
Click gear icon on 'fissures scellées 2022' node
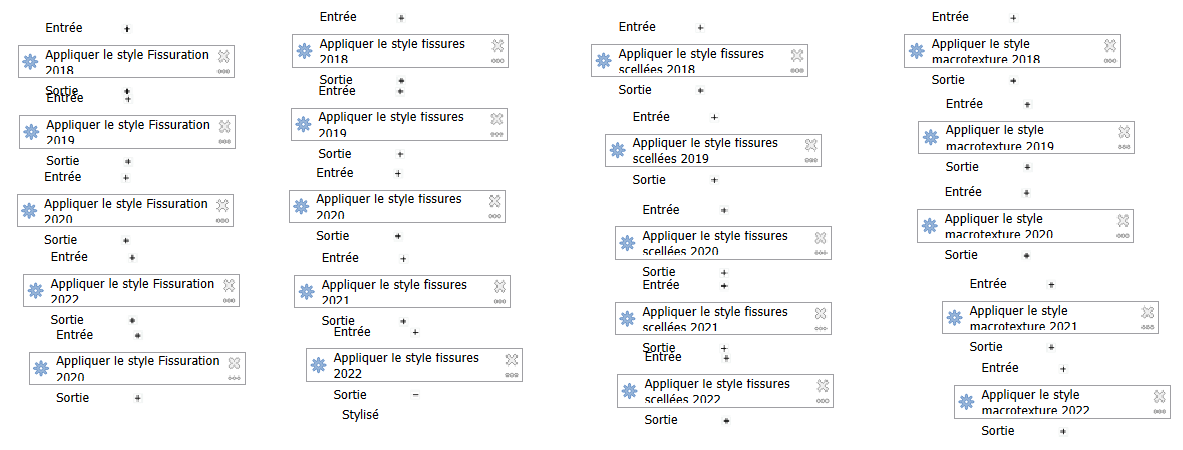point(629,390)
